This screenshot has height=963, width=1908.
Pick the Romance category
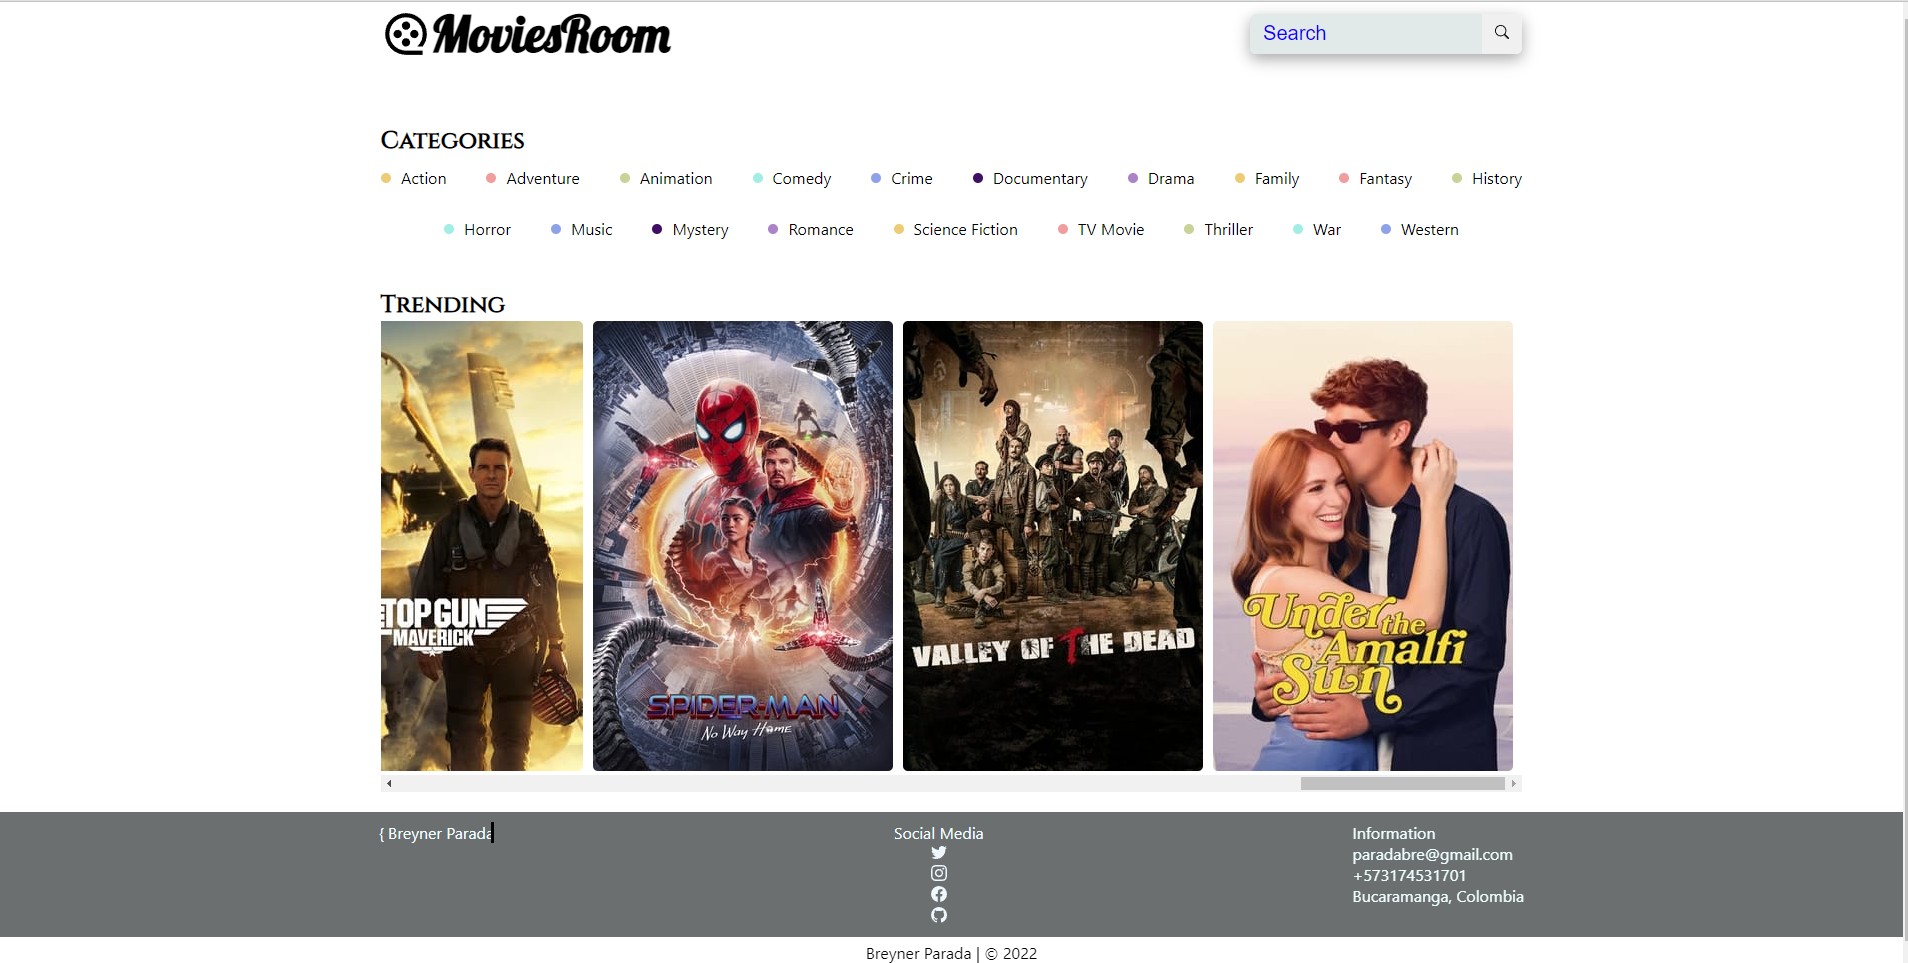click(811, 229)
